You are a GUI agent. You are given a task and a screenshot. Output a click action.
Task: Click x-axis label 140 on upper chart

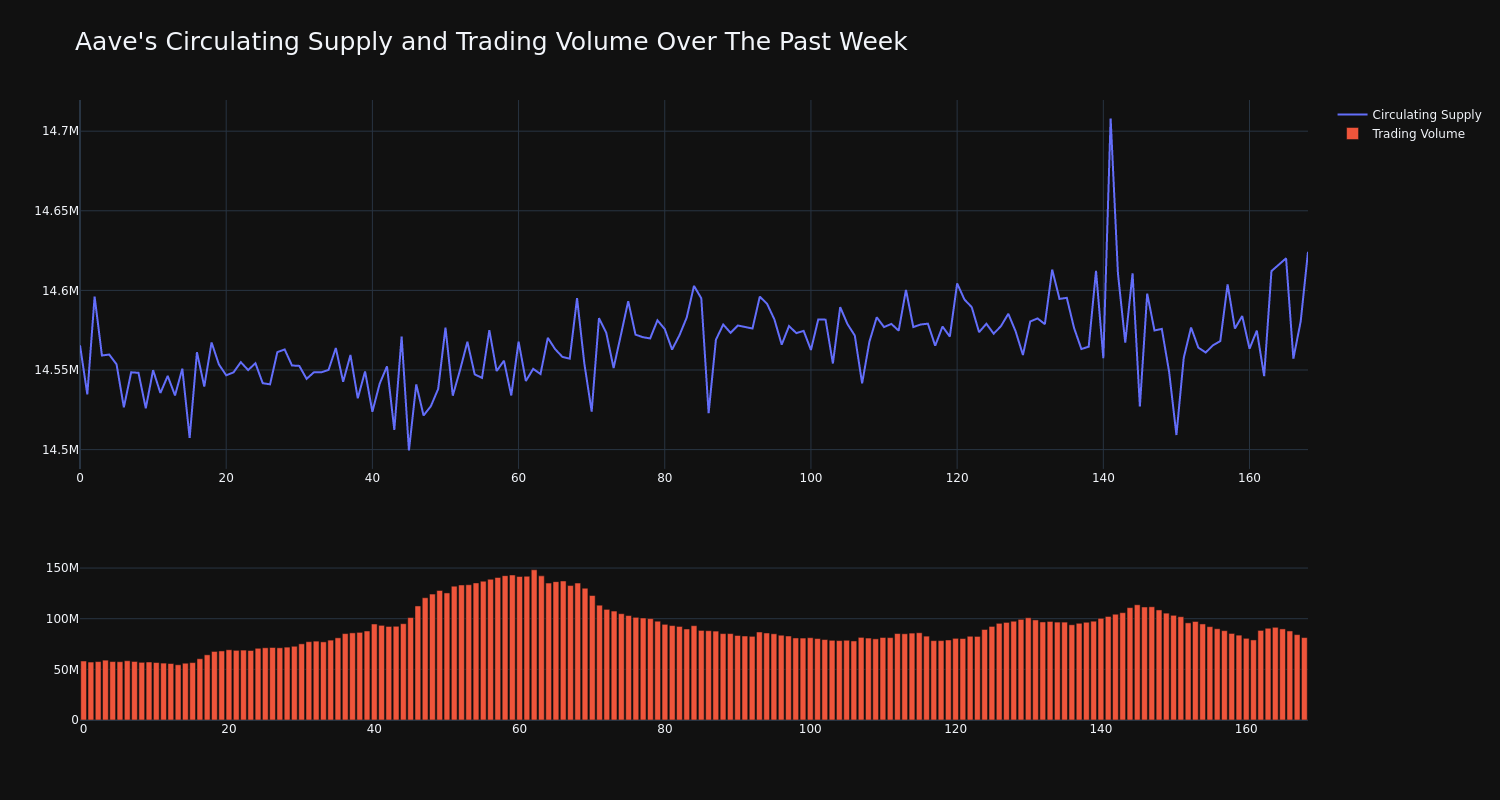1103,478
